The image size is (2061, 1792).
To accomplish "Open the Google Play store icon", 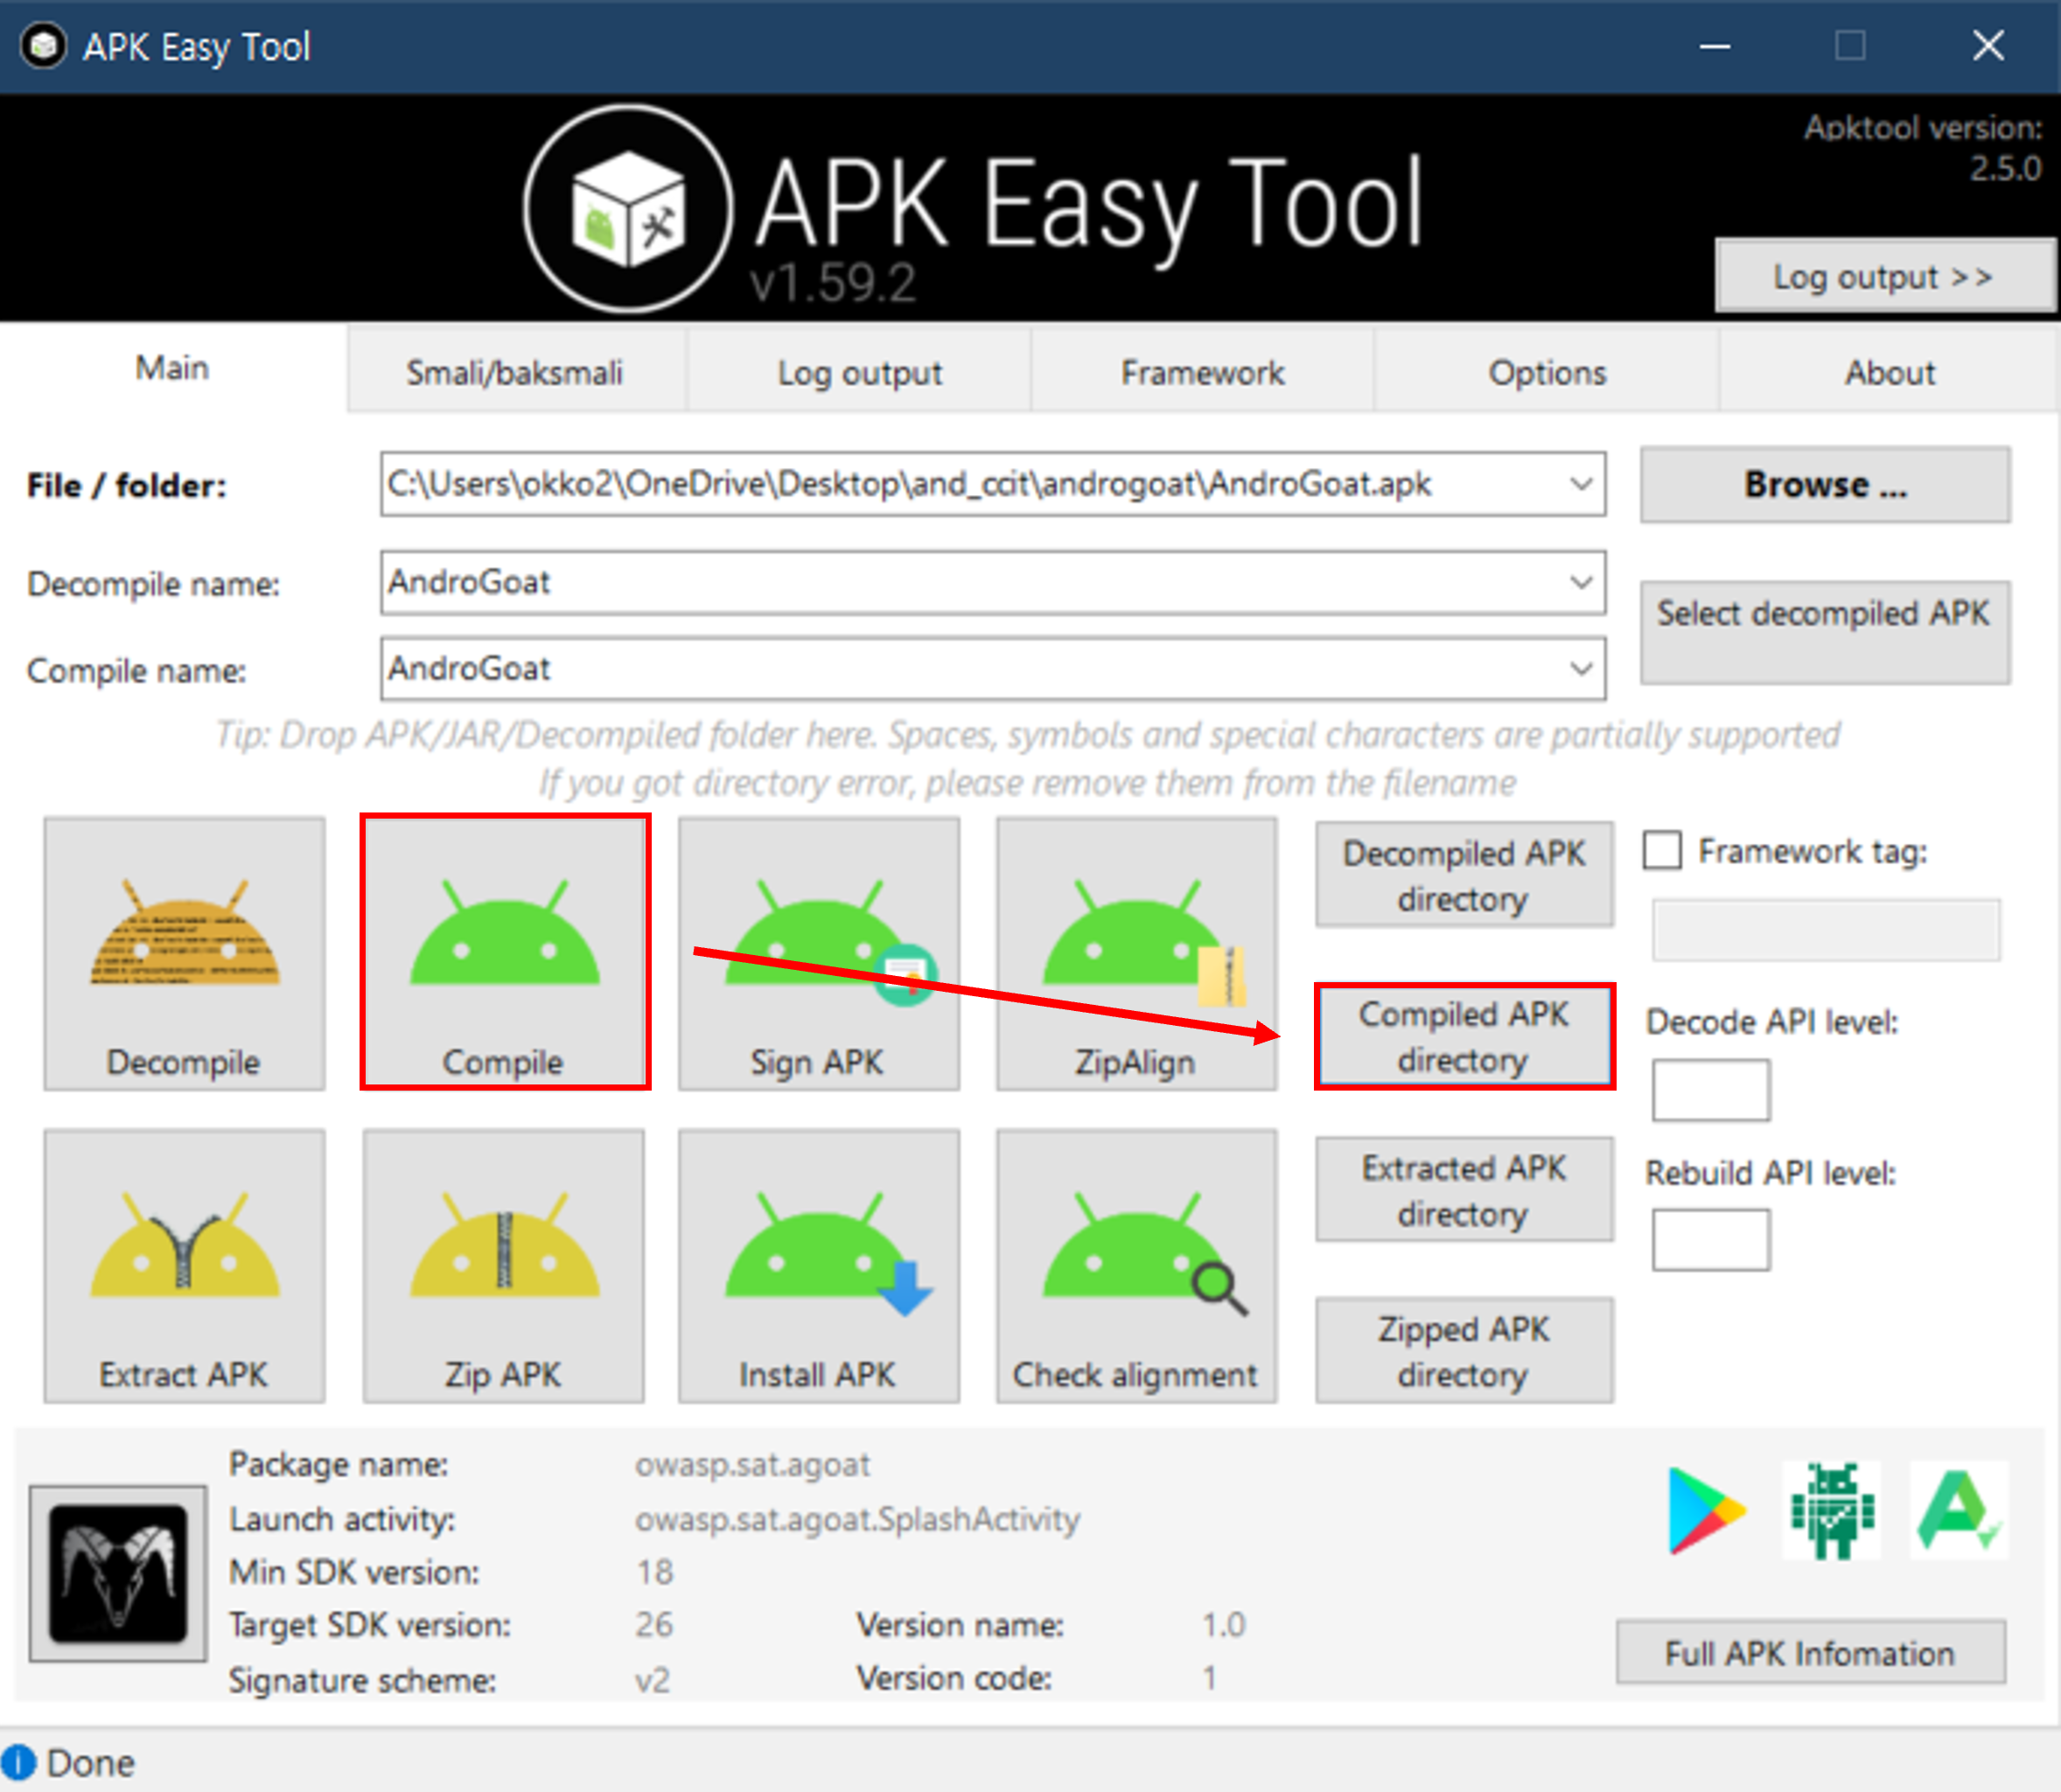I will [x=1704, y=1510].
